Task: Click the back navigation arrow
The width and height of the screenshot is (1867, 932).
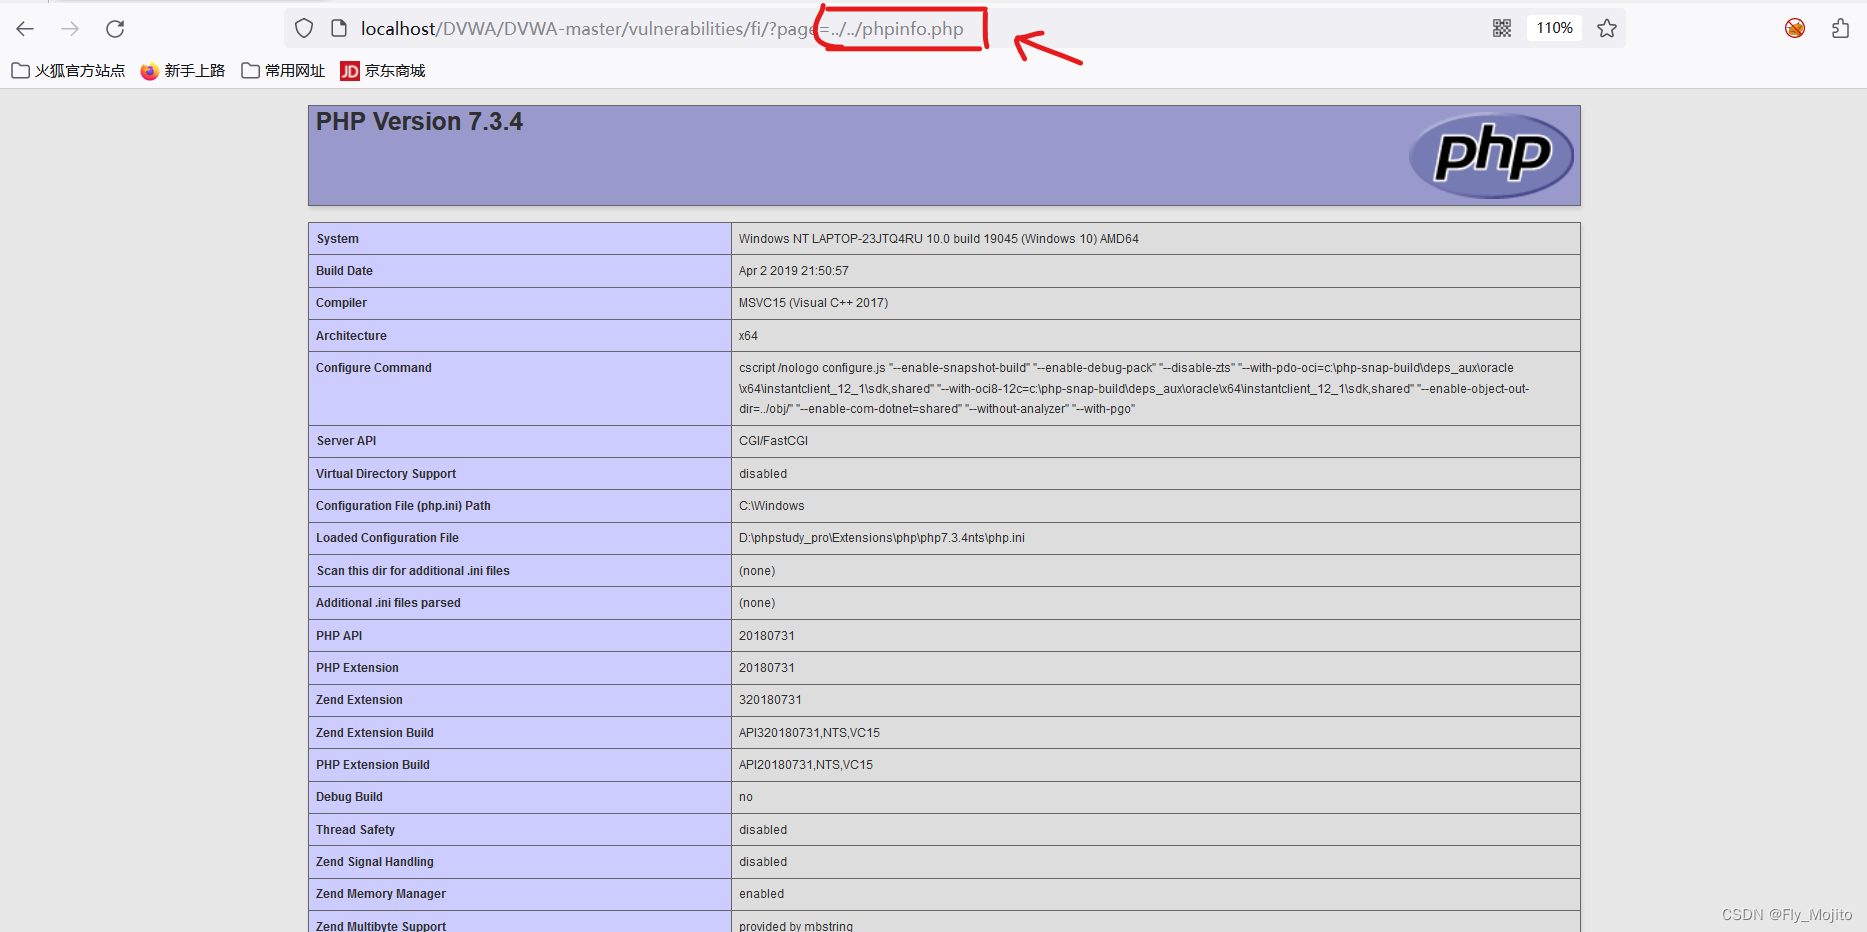Action: [24, 28]
